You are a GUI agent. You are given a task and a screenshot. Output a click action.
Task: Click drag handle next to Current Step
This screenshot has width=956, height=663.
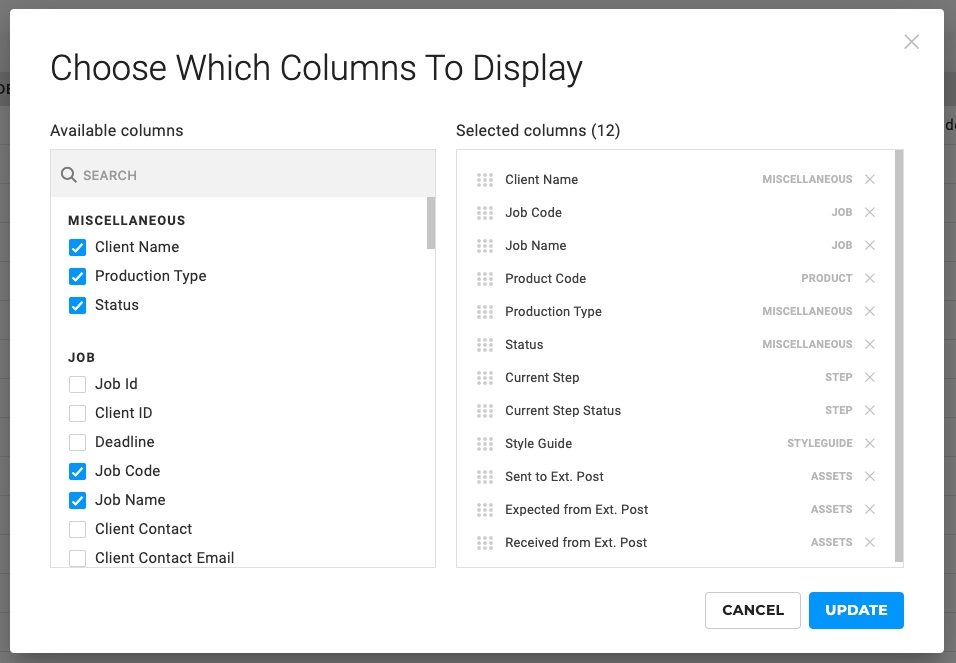point(485,378)
